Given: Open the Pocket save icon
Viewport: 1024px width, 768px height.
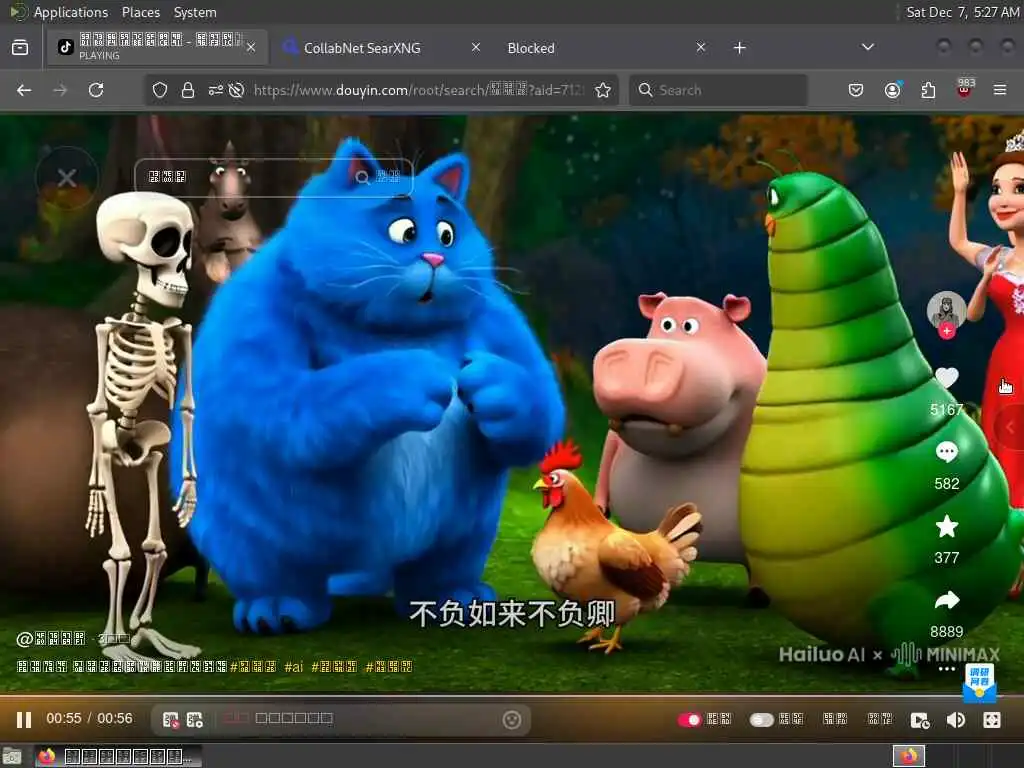Looking at the screenshot, I should 856,90.
